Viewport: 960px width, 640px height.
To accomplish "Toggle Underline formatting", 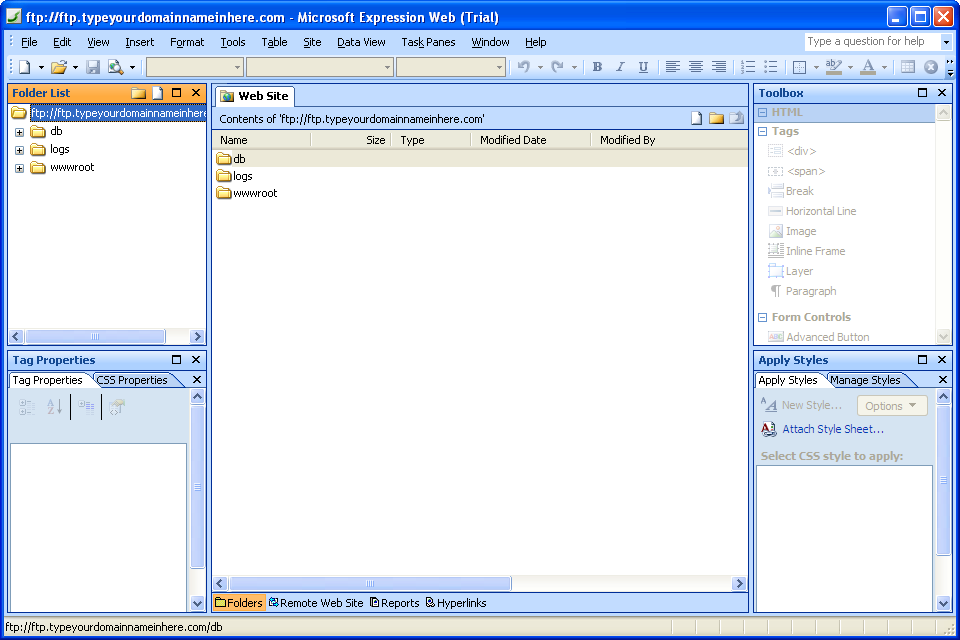I will (643, 67).
